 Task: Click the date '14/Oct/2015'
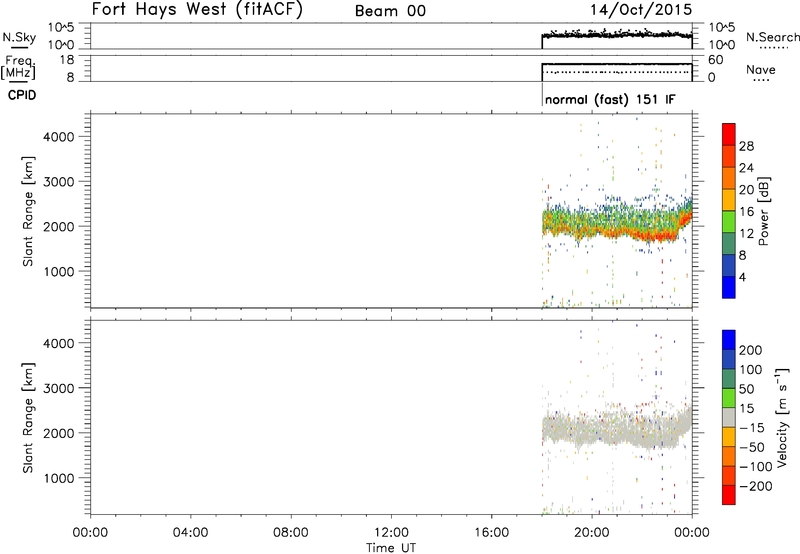(641, 10)
